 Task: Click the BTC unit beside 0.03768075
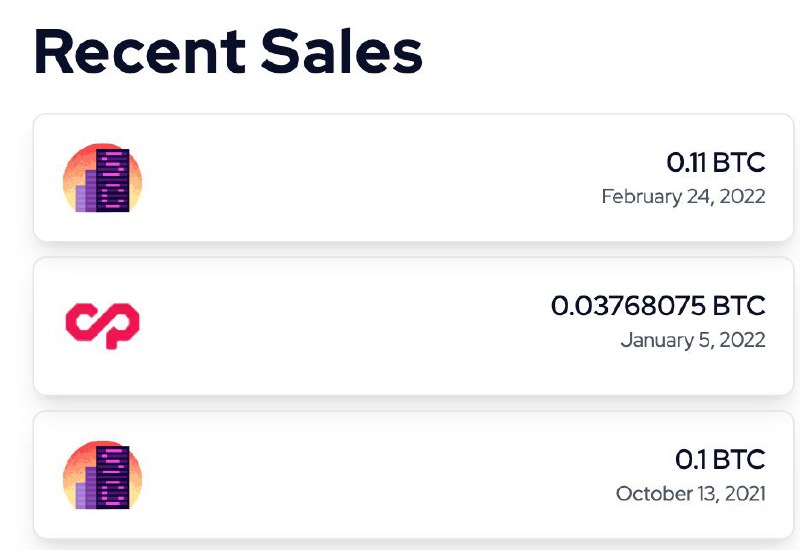[739, 306]
